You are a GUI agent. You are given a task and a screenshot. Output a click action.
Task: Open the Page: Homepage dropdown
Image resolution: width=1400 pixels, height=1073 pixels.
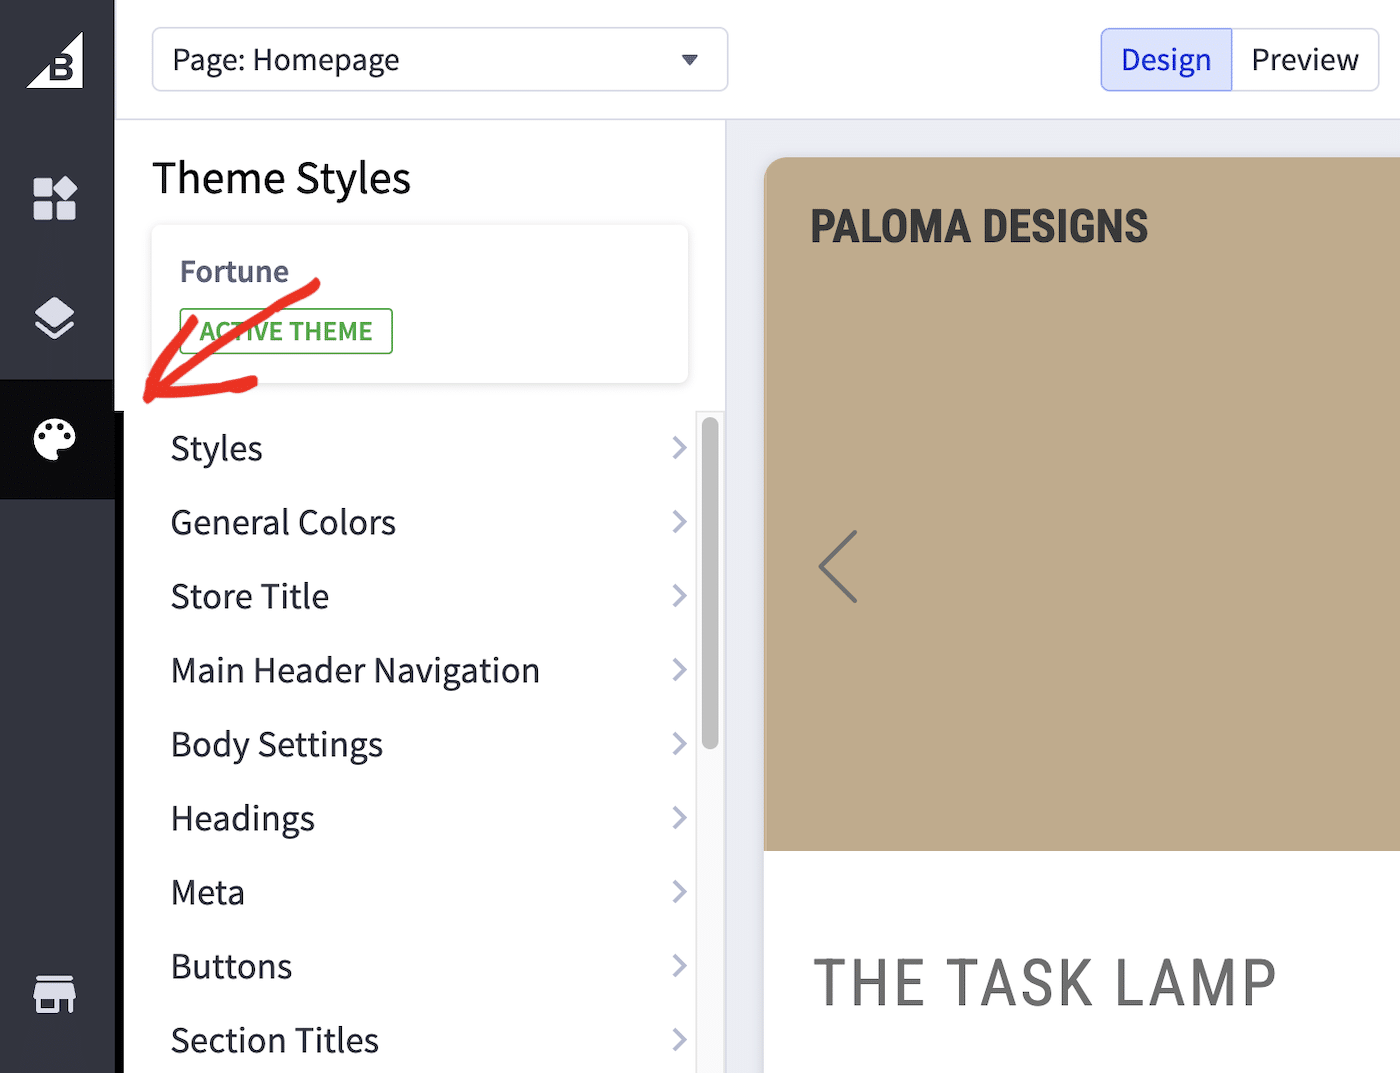pyautogui.click(x=440, y=59)
